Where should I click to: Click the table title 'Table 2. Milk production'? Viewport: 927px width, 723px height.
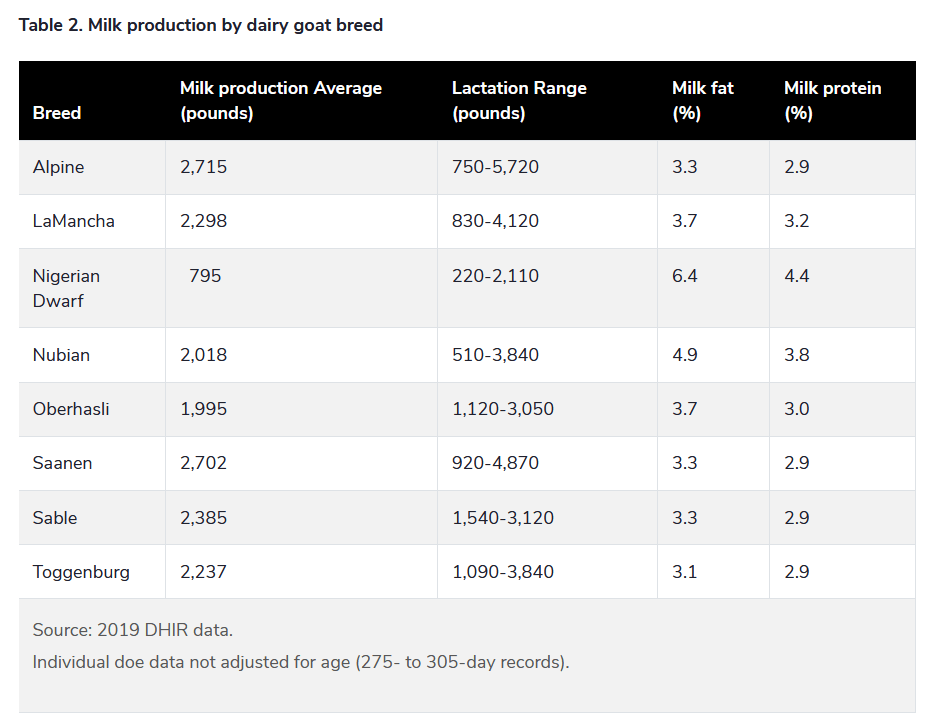pyautogui.click(x=201, y=25)
